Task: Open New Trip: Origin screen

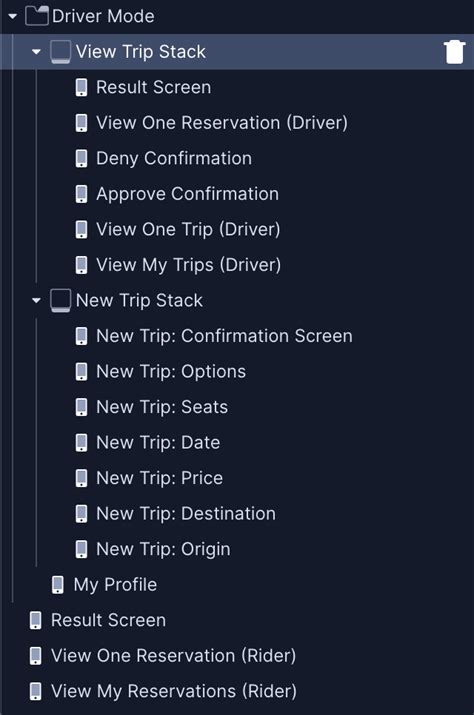Action: tap(163, 549)
